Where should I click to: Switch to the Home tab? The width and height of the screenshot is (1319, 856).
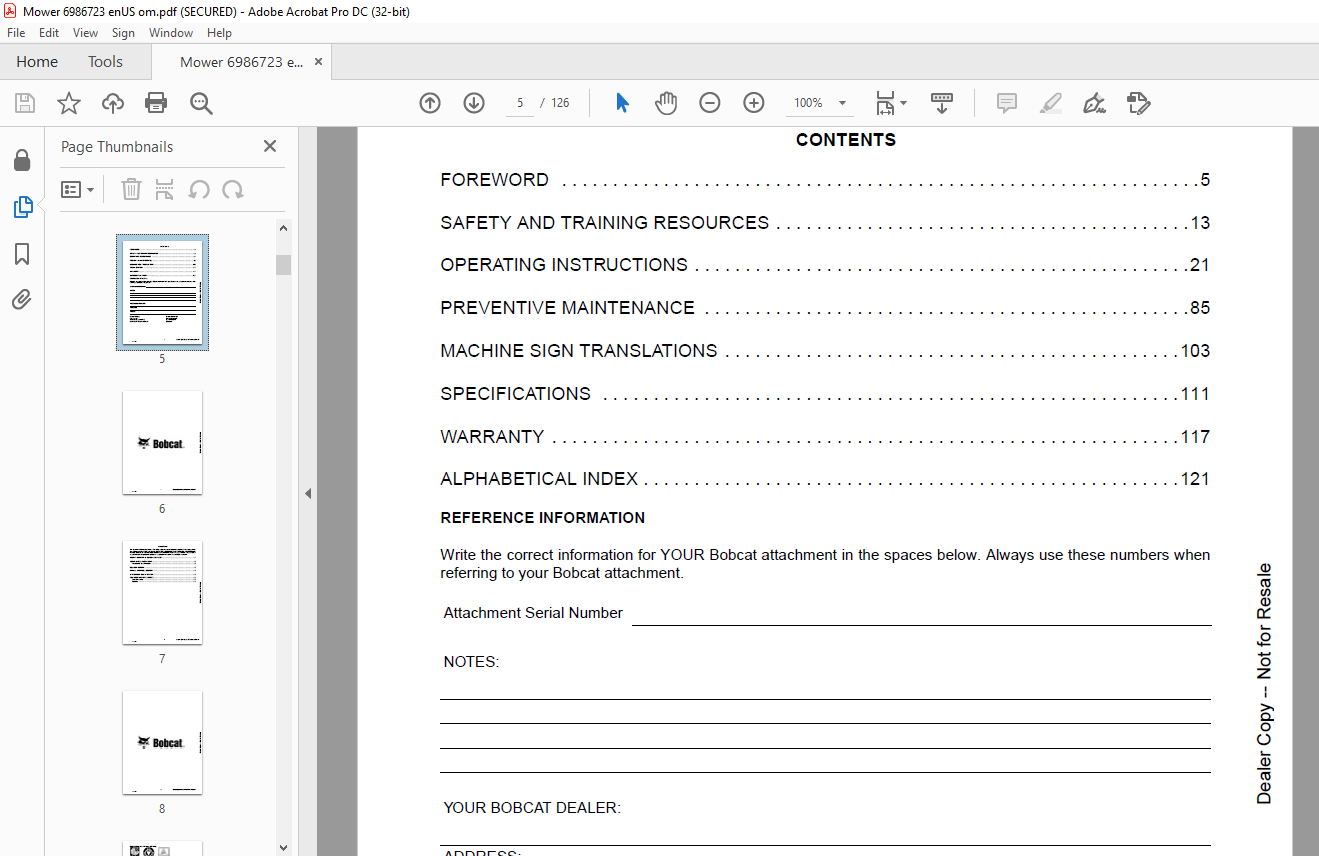pos(37,62)
